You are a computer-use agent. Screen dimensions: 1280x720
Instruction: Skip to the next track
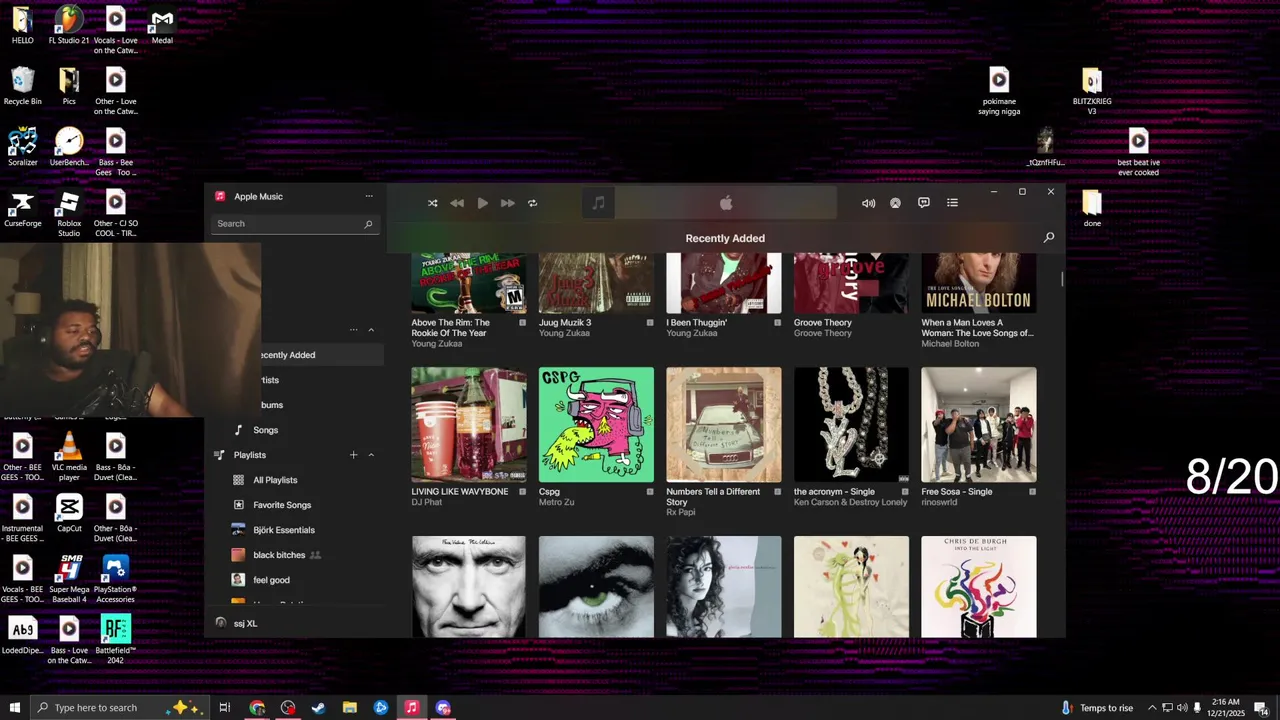pos(507,203)
